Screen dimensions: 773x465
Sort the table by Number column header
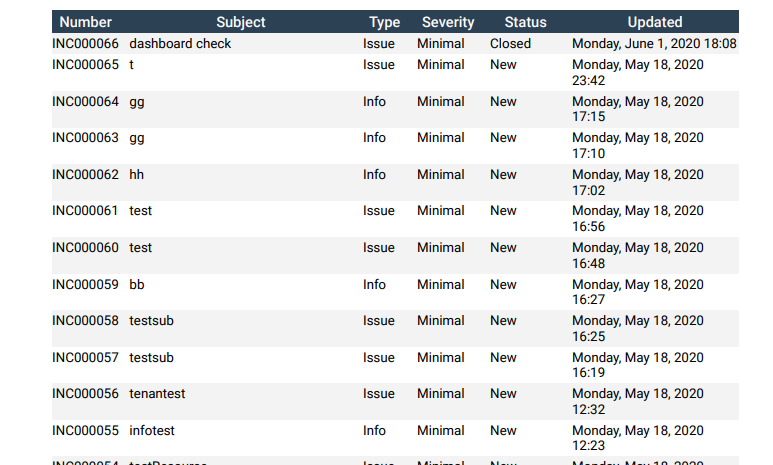pos(85,22)
